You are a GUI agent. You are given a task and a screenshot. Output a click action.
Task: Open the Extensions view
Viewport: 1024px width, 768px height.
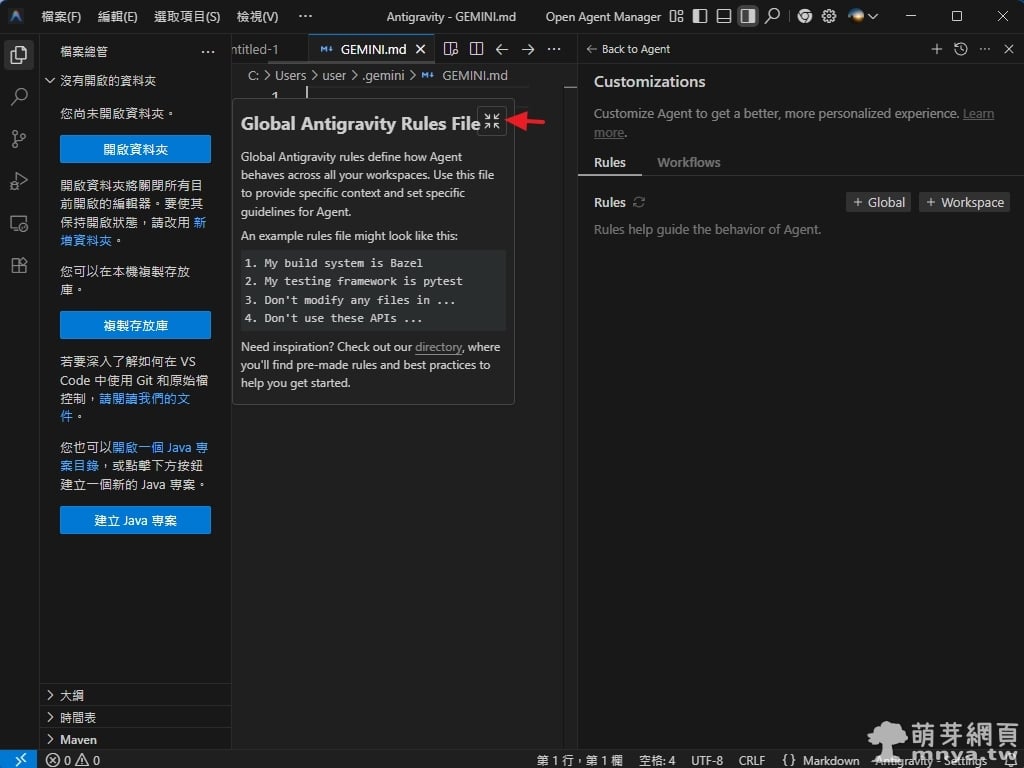point(19,265)
